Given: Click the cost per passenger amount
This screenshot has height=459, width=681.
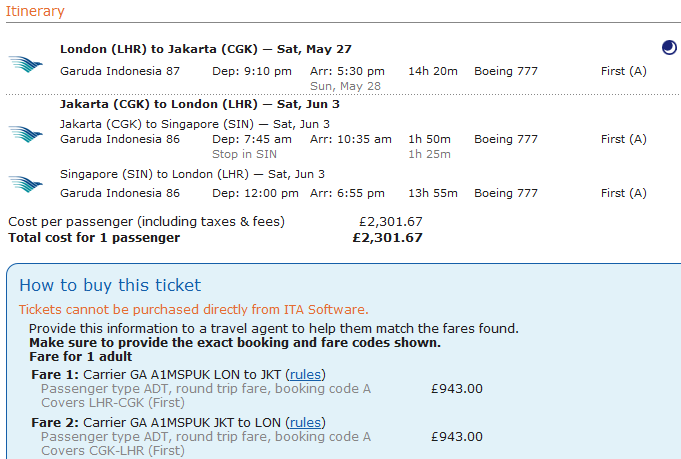Looking at the screenshot, I should coord(390,222).
